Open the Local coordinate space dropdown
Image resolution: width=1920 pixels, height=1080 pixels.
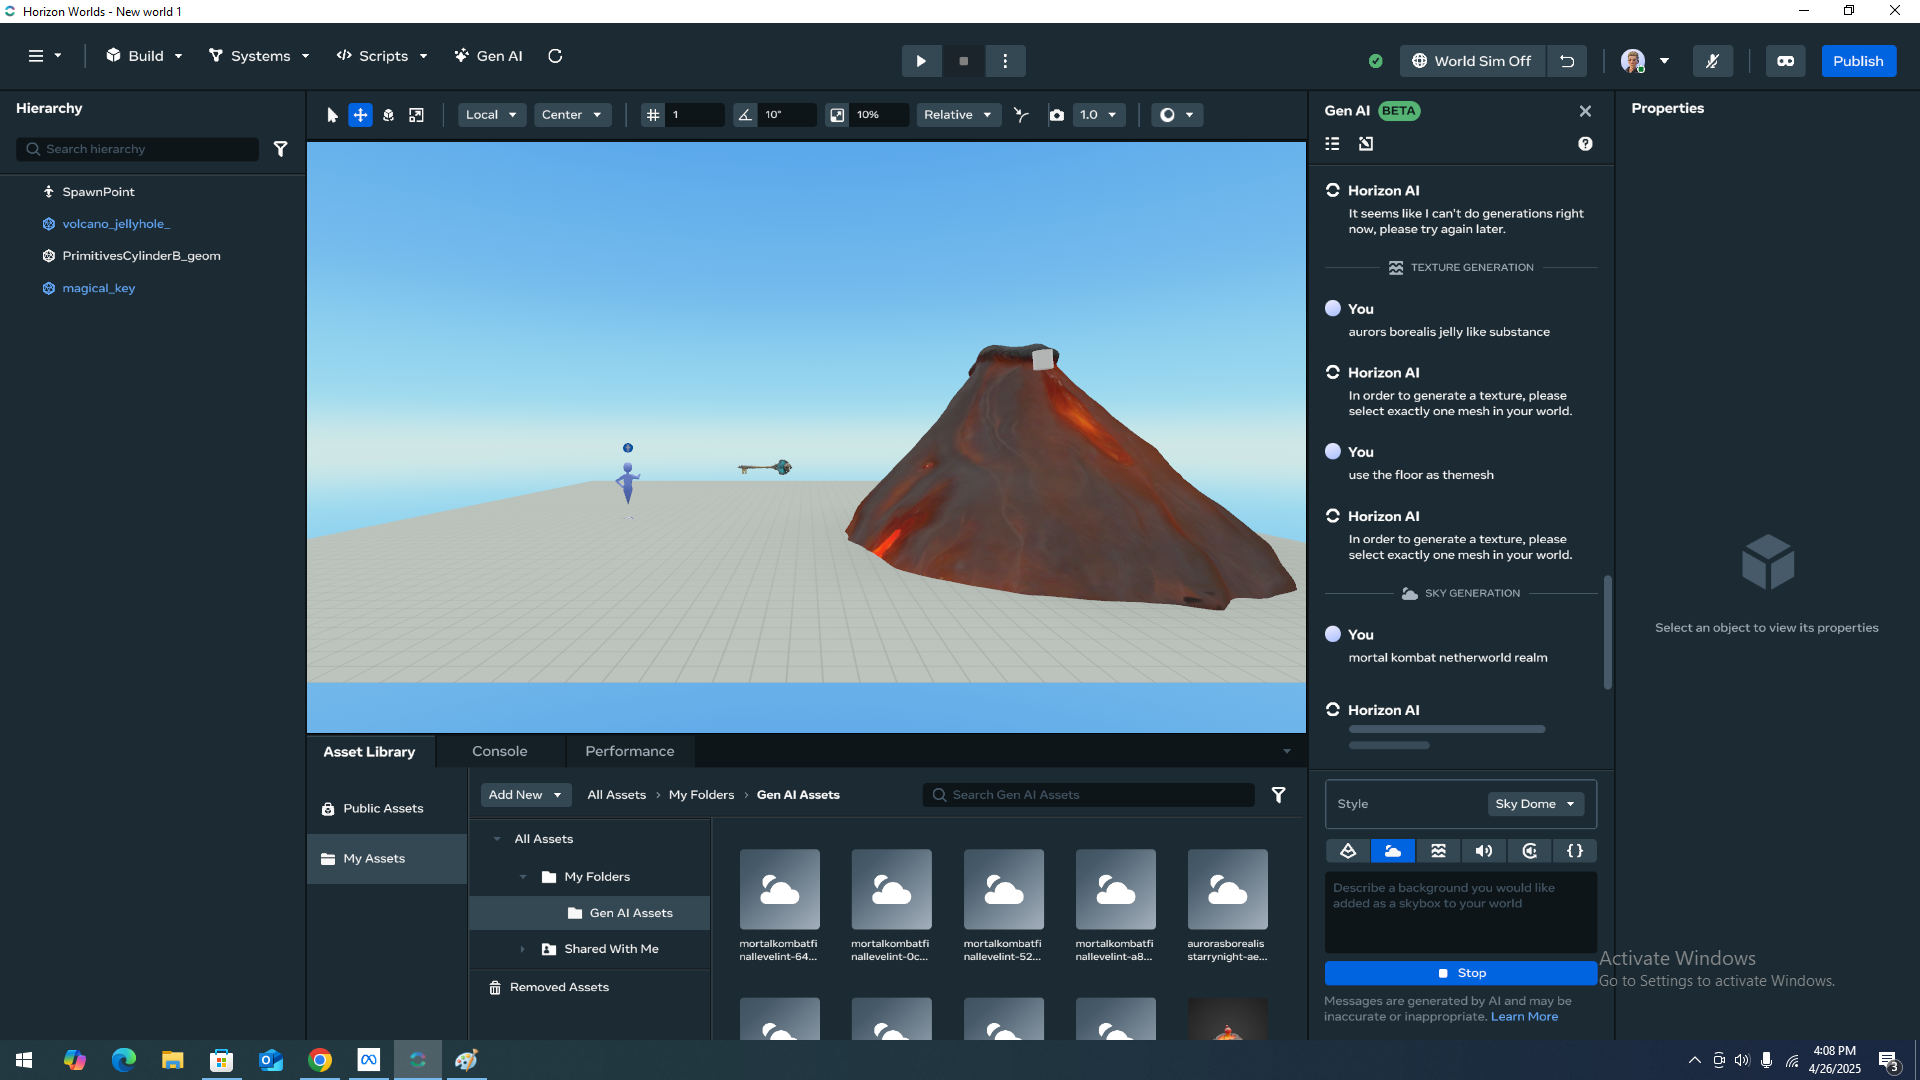coord(491,115)
